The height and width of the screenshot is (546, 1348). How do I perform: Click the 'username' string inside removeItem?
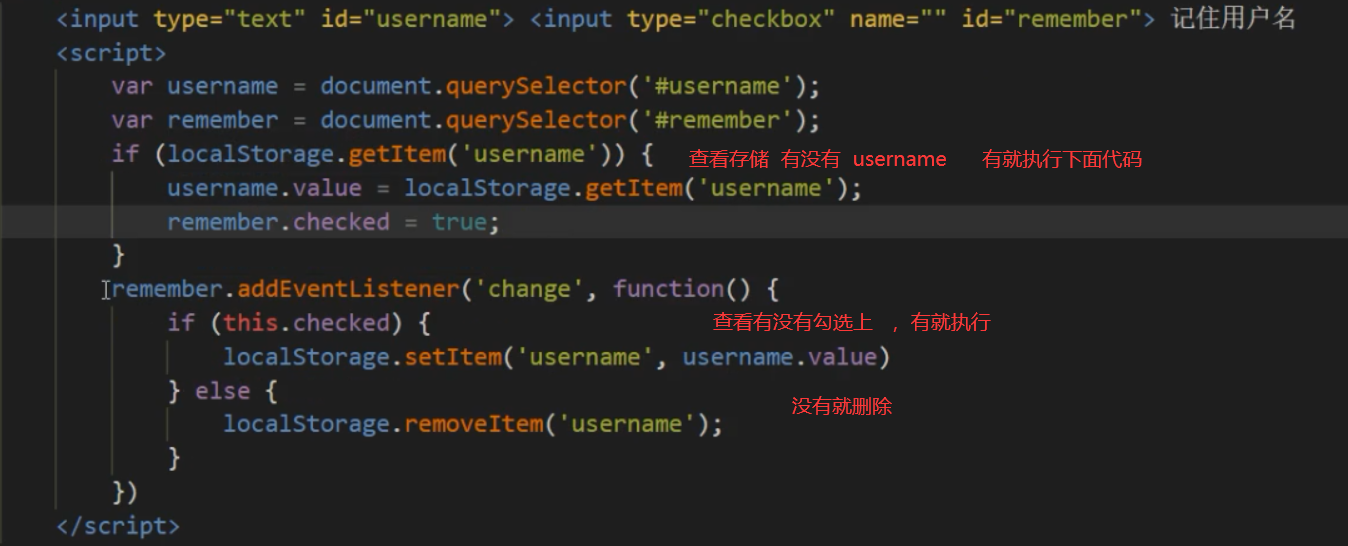626,424
